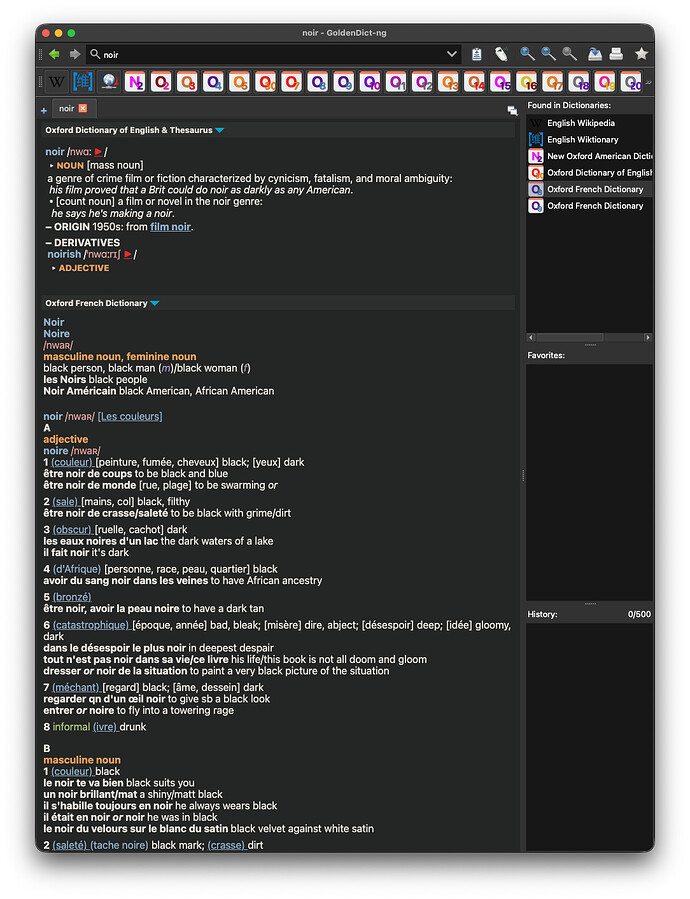Toggle the Wikipedia W dictionary icon
This screenshot has height=899, width=690.
point(56,82)
